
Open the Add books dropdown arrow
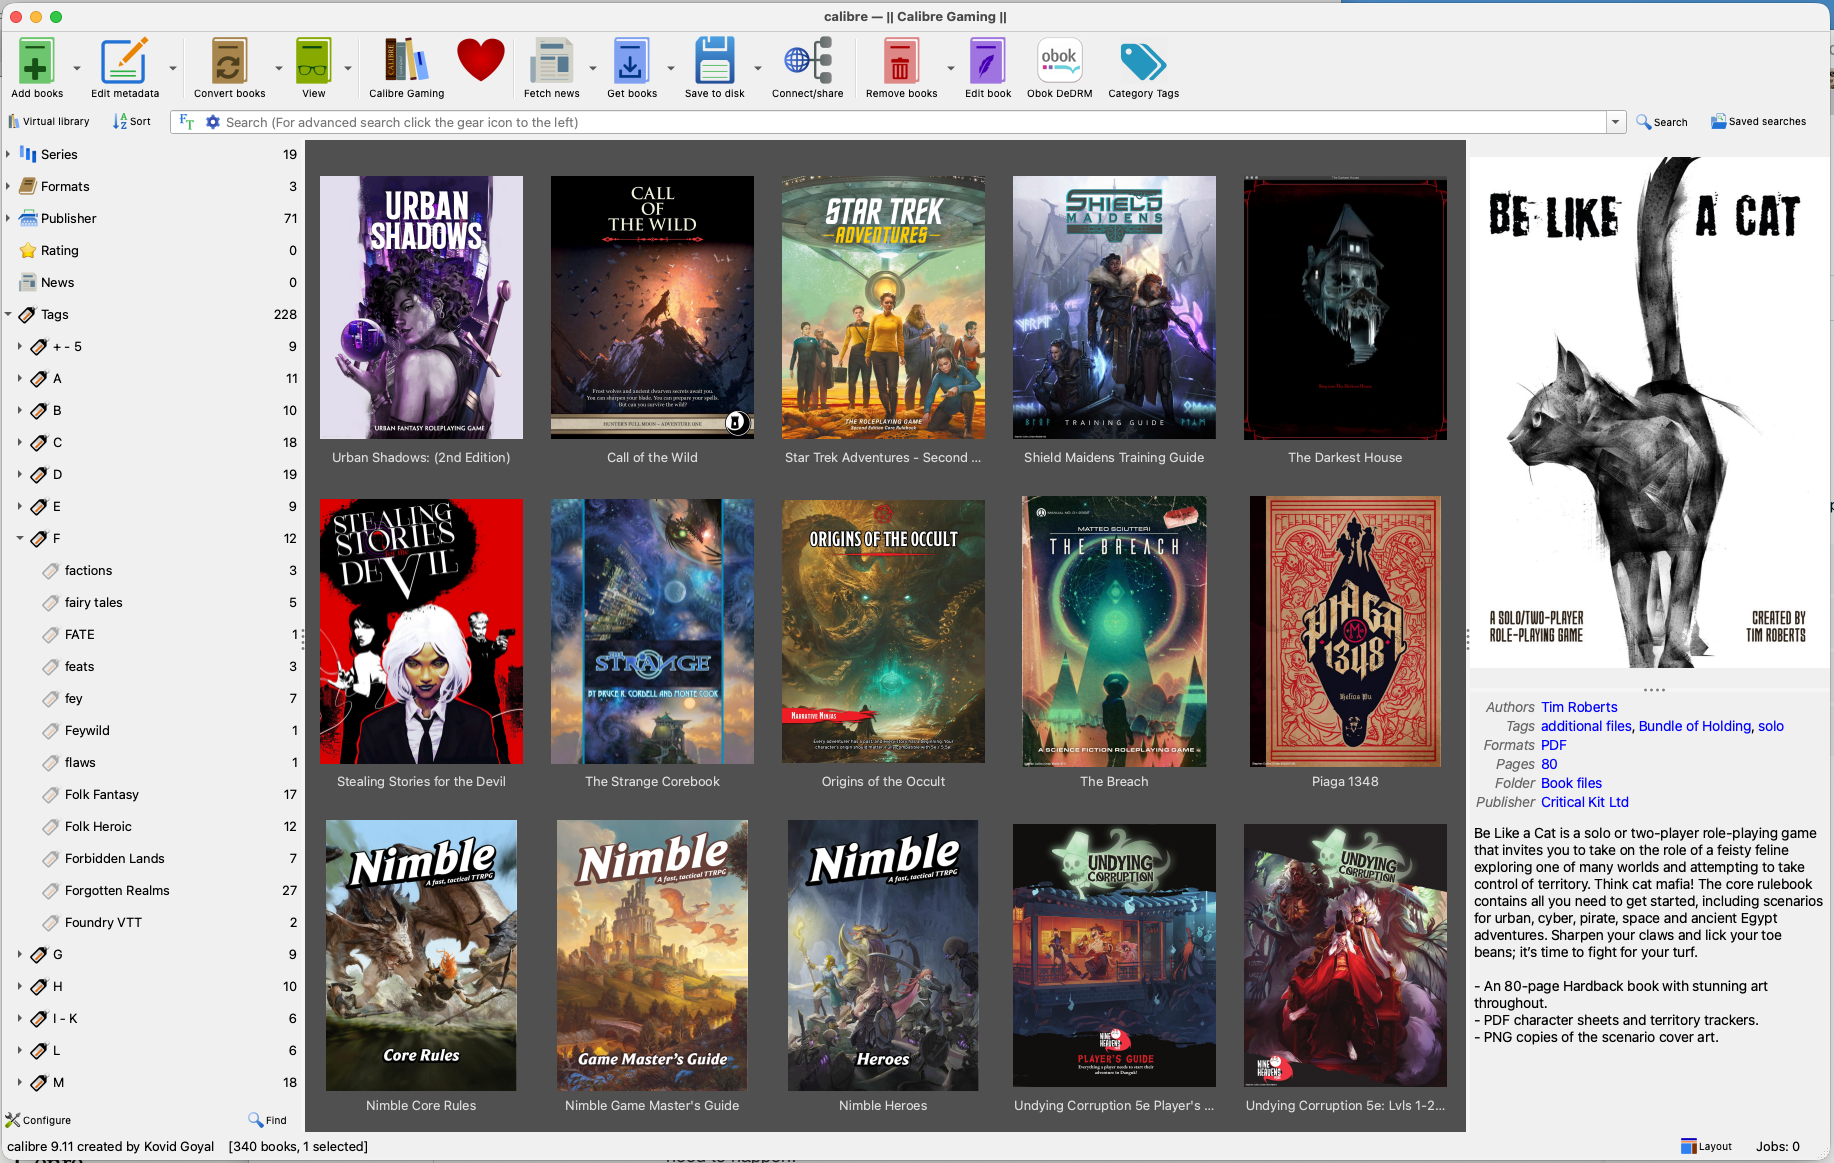(77, 68)
